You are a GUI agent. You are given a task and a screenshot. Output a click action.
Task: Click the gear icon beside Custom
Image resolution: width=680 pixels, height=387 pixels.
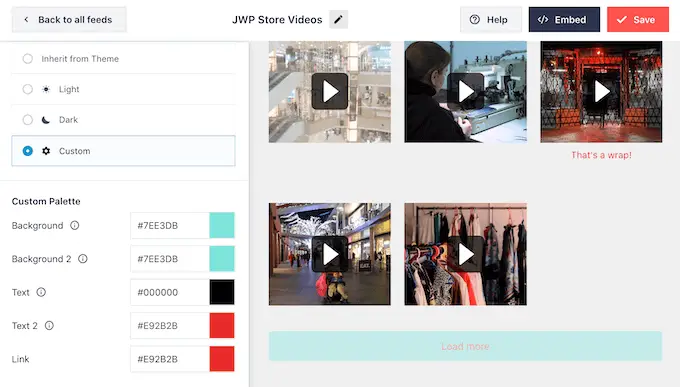[46, 151]
